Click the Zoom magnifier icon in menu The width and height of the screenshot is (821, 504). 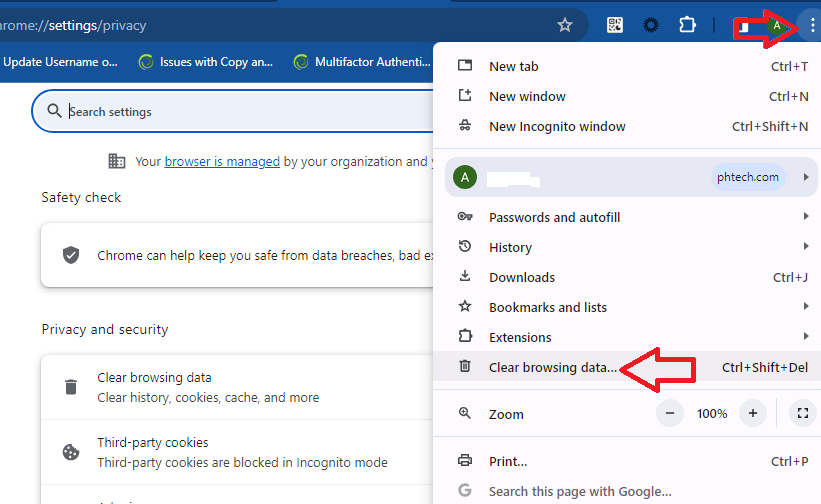pos(465,413)
